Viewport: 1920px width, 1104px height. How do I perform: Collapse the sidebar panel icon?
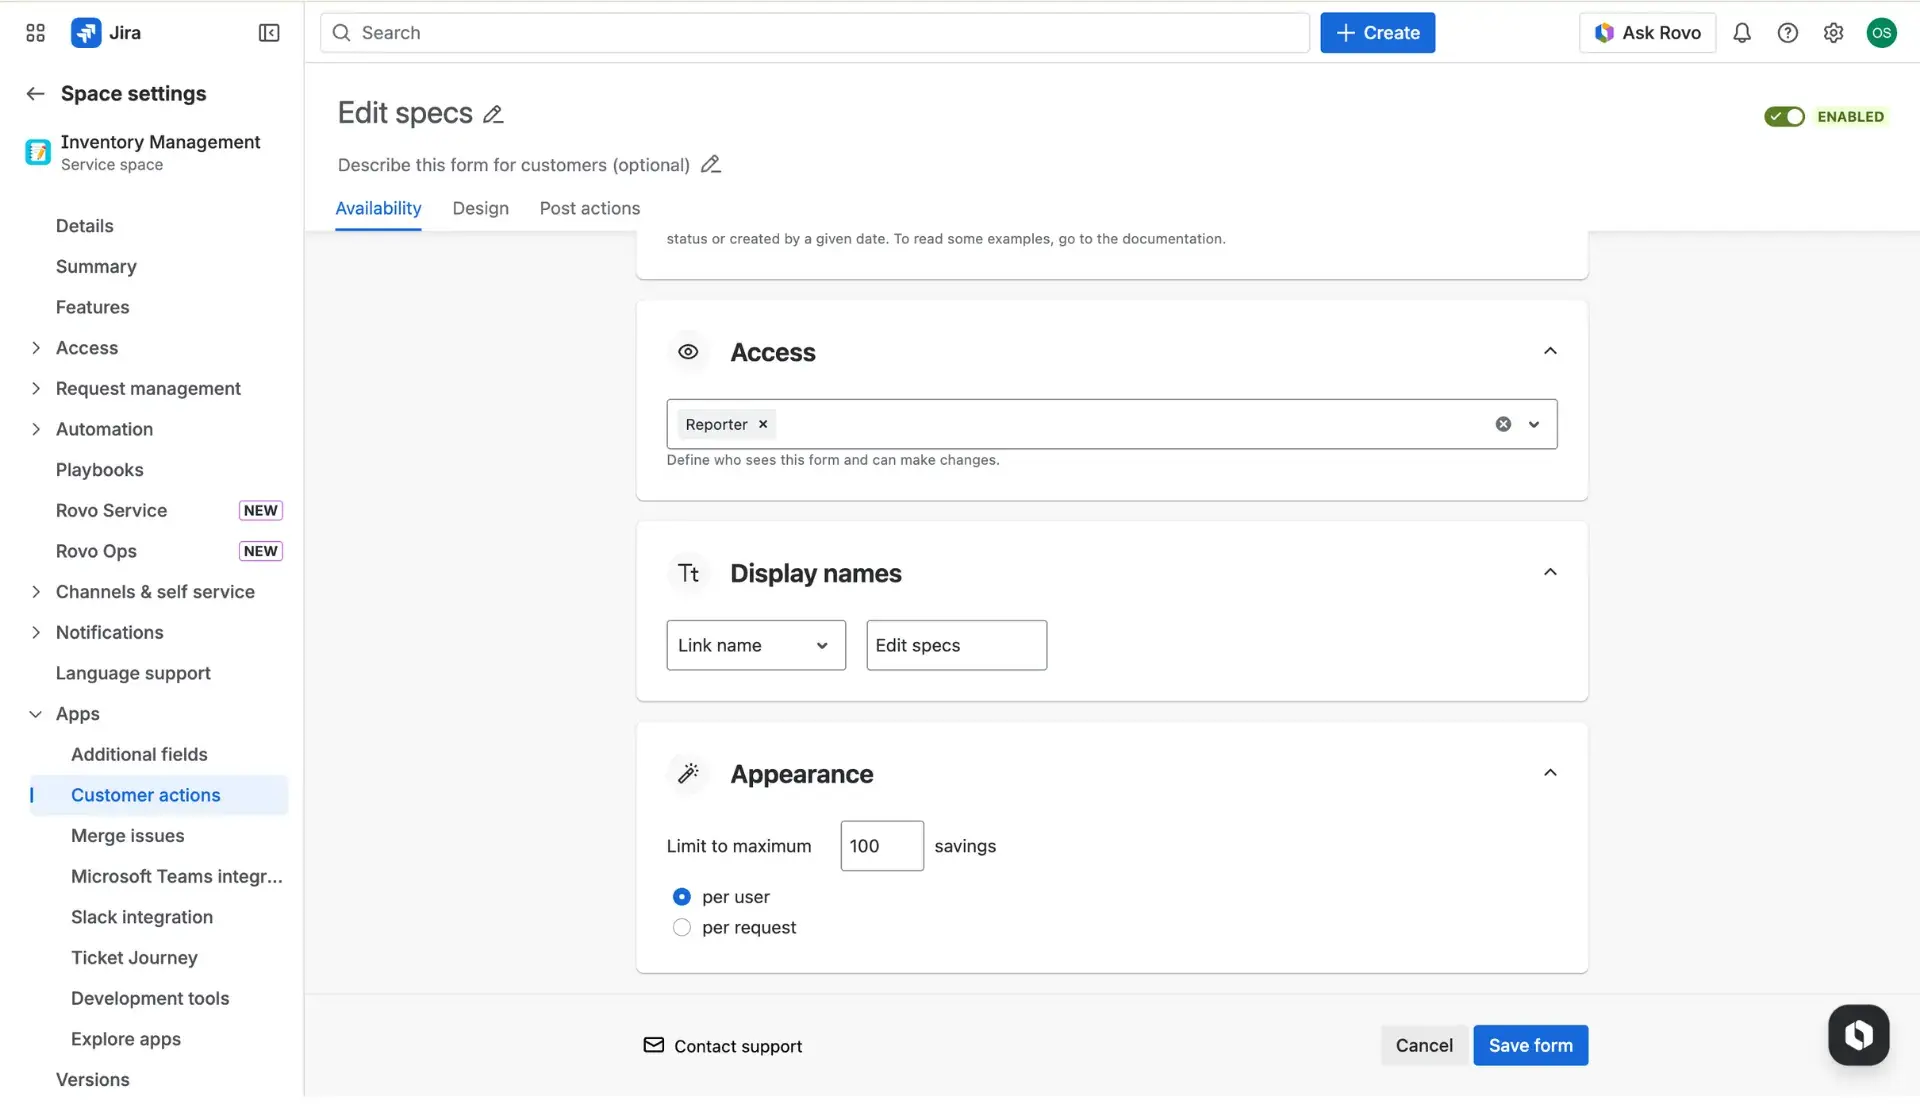[x=268, y=32]
